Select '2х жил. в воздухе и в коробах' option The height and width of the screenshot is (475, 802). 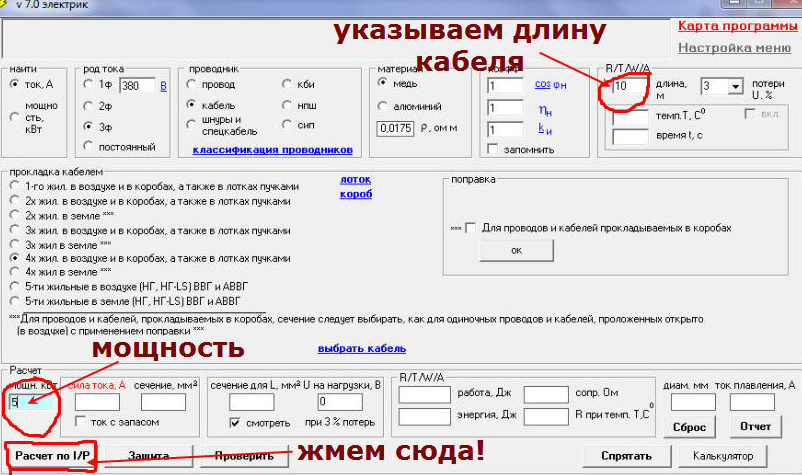15,200
